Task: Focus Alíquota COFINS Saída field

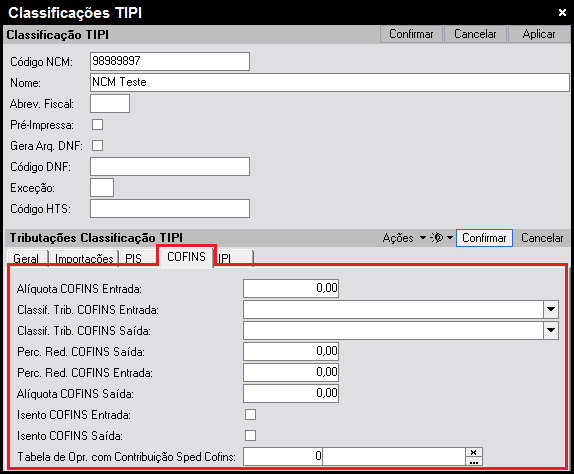Action: click(291, 393)
